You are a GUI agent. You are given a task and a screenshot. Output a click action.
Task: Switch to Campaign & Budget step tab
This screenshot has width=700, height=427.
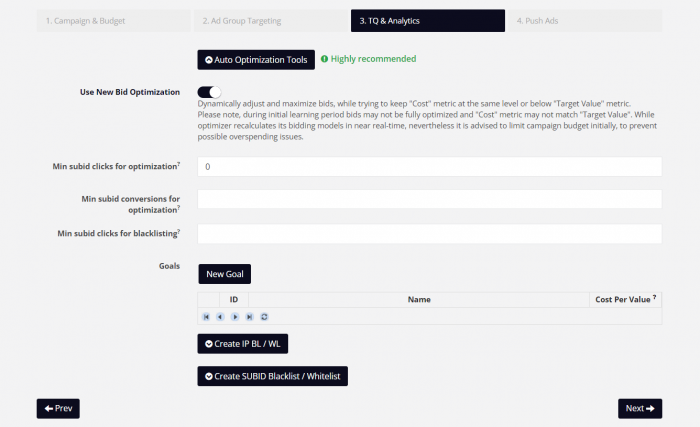click(x=113, y=21)
